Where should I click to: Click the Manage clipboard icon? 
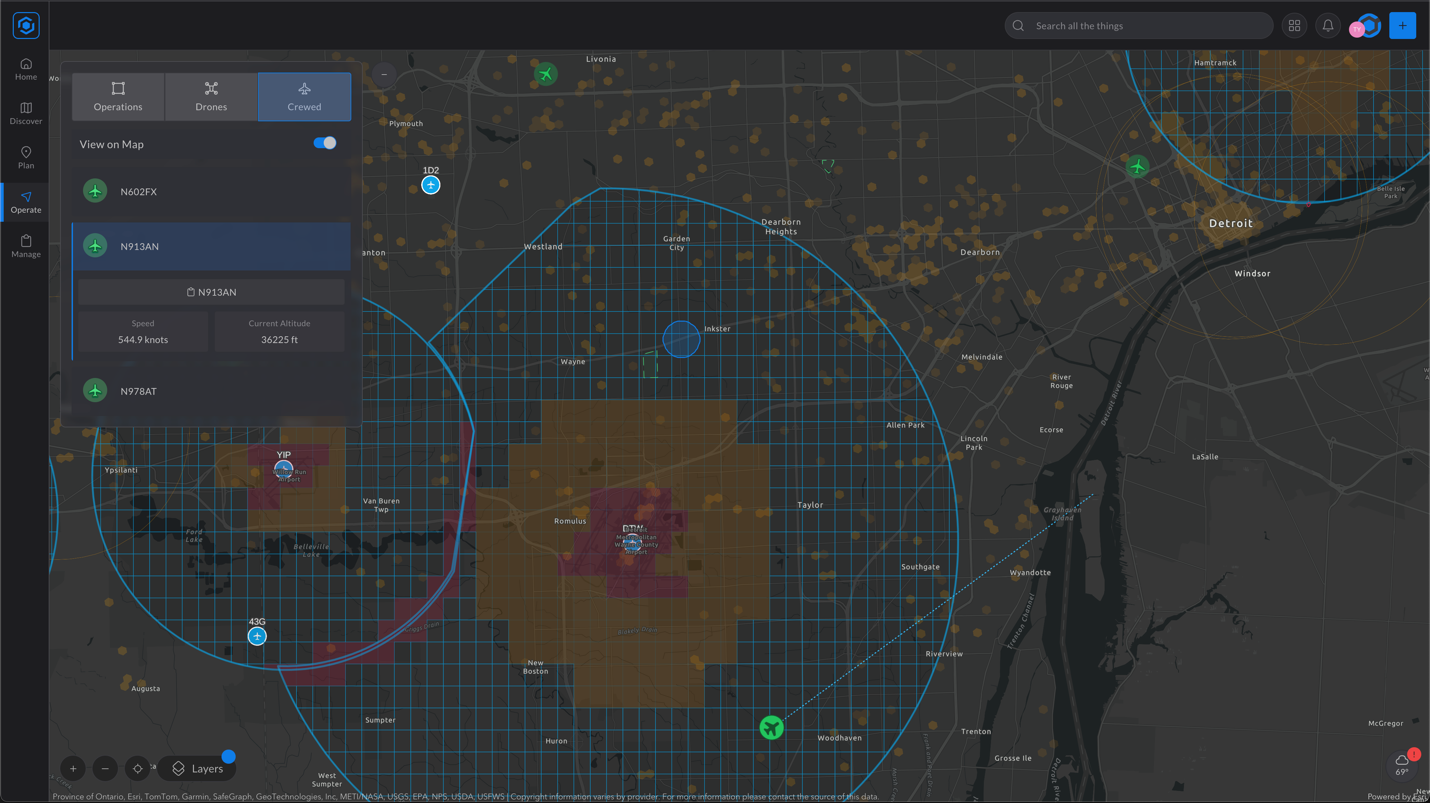click(x=25, y=246)
